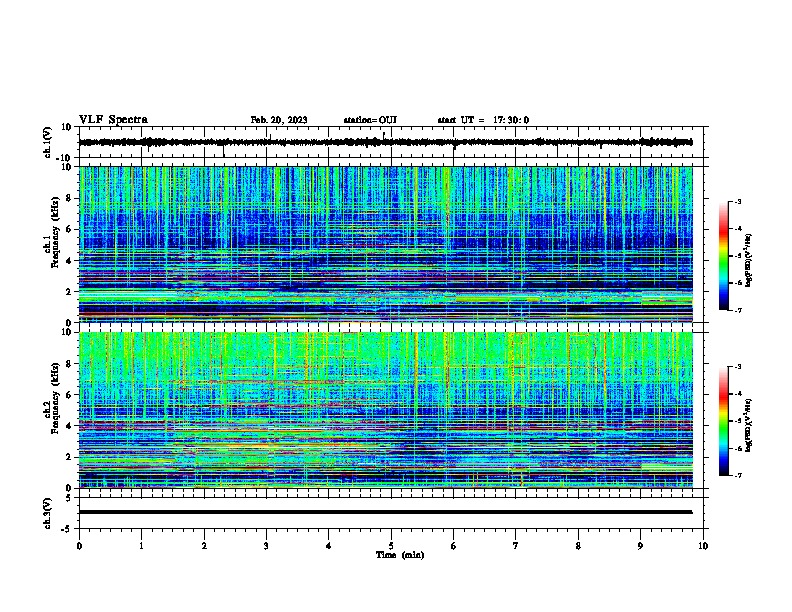Viewport: 792px width, 612px height.
Task: Click the "ch.3(V)" axis label
Action: pyautogui.click(x=48, y=513)
